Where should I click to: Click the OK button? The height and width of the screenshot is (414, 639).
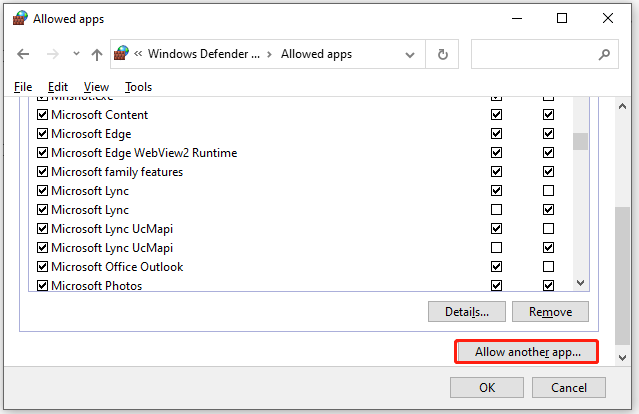[487, 387]
